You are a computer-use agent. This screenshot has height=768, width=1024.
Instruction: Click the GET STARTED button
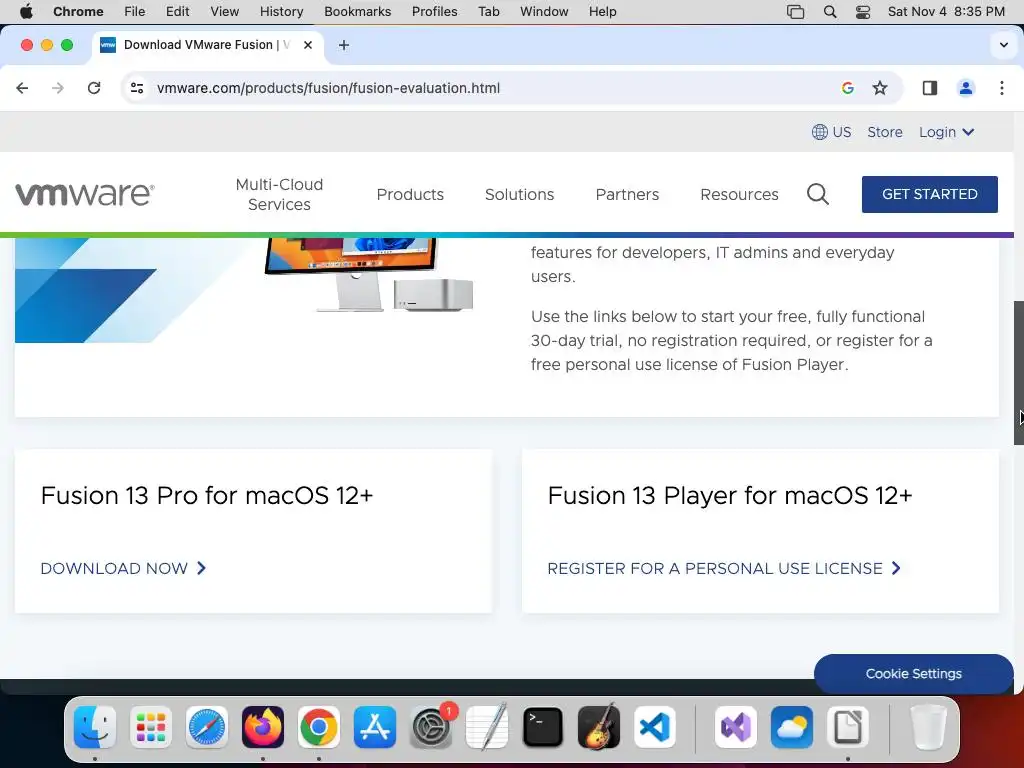click(929, 194)
